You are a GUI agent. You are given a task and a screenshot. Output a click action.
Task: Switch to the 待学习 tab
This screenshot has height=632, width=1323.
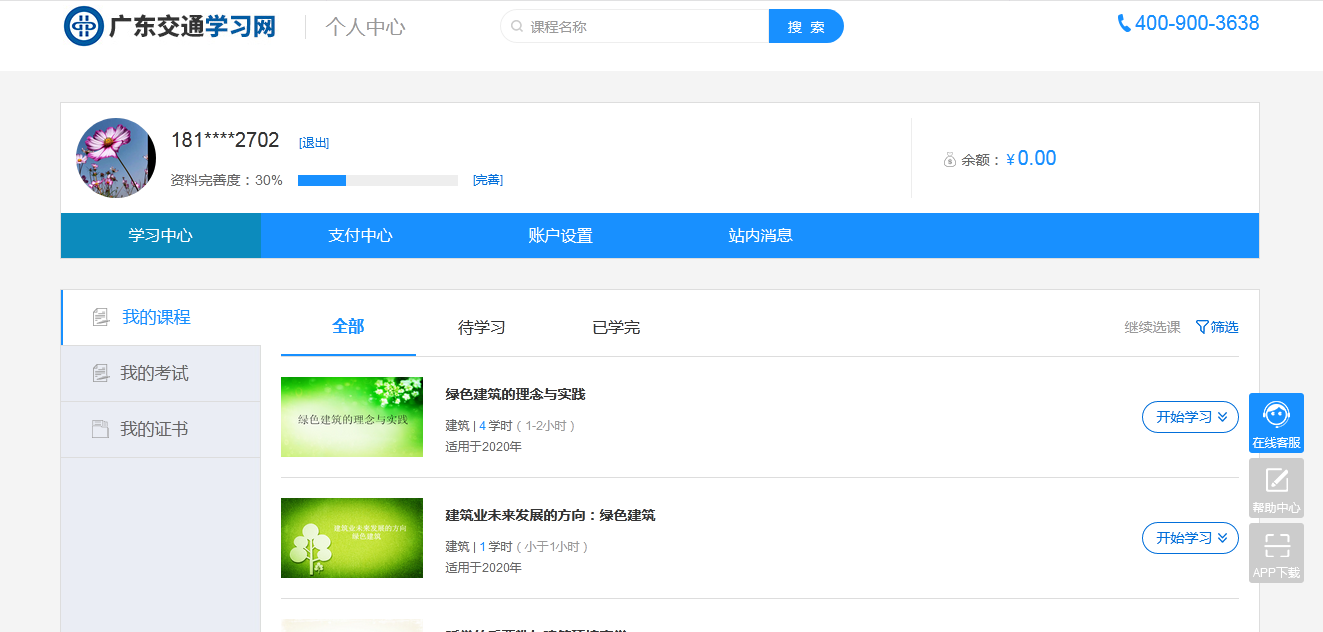click(x=481, y=328)
